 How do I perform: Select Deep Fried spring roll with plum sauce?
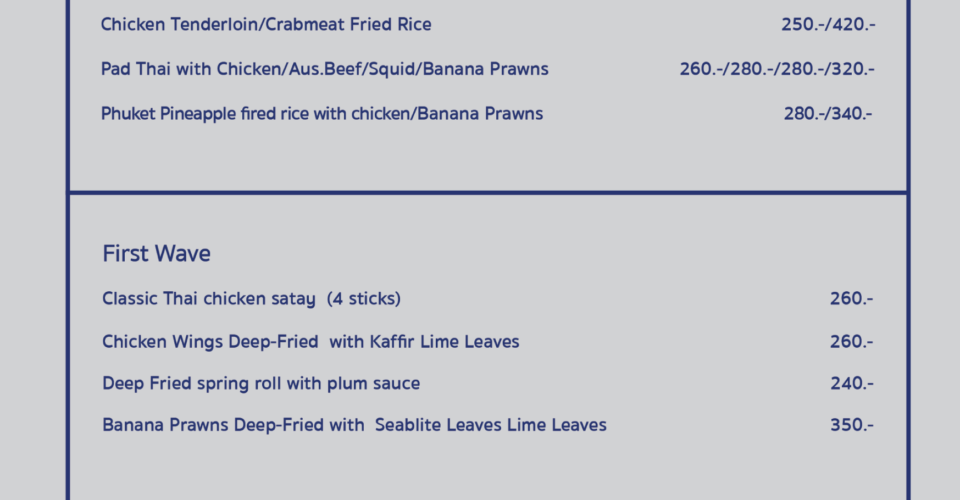coord(260,384)
